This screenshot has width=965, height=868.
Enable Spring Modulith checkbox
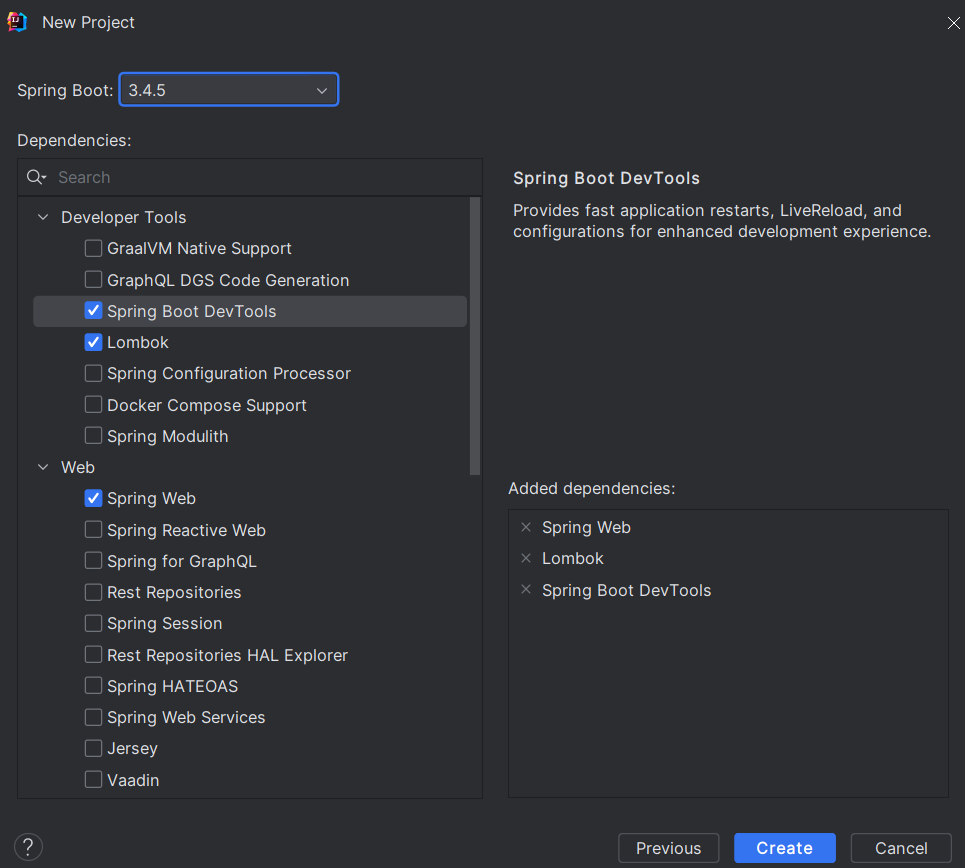click(x=93, y=435)
